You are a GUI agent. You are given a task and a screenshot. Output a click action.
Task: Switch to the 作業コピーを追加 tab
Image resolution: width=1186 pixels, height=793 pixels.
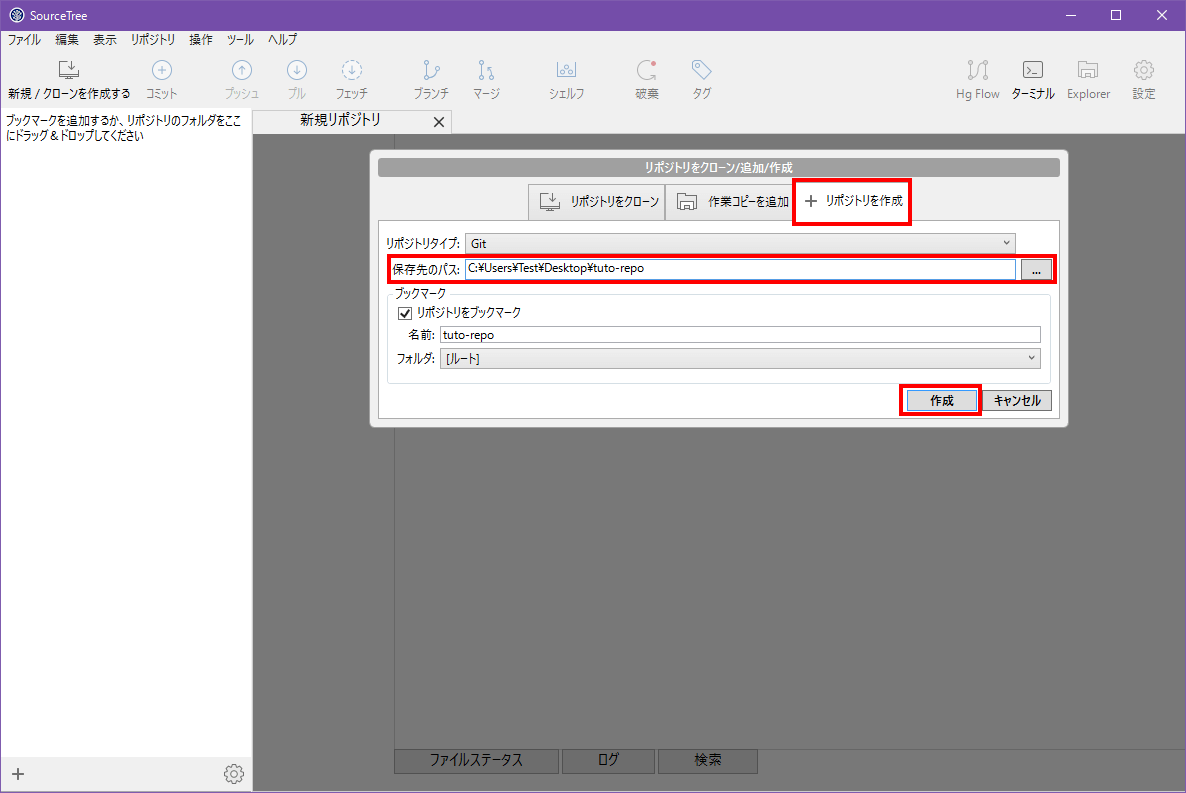[x=729, y=201]
